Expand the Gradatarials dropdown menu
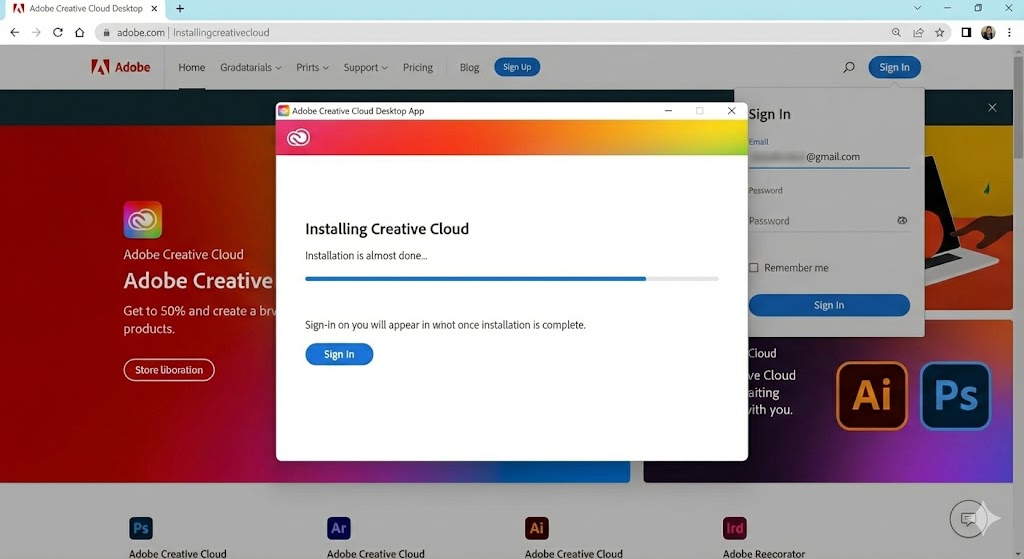This screenshot has width=1024, height=559. 250,68
